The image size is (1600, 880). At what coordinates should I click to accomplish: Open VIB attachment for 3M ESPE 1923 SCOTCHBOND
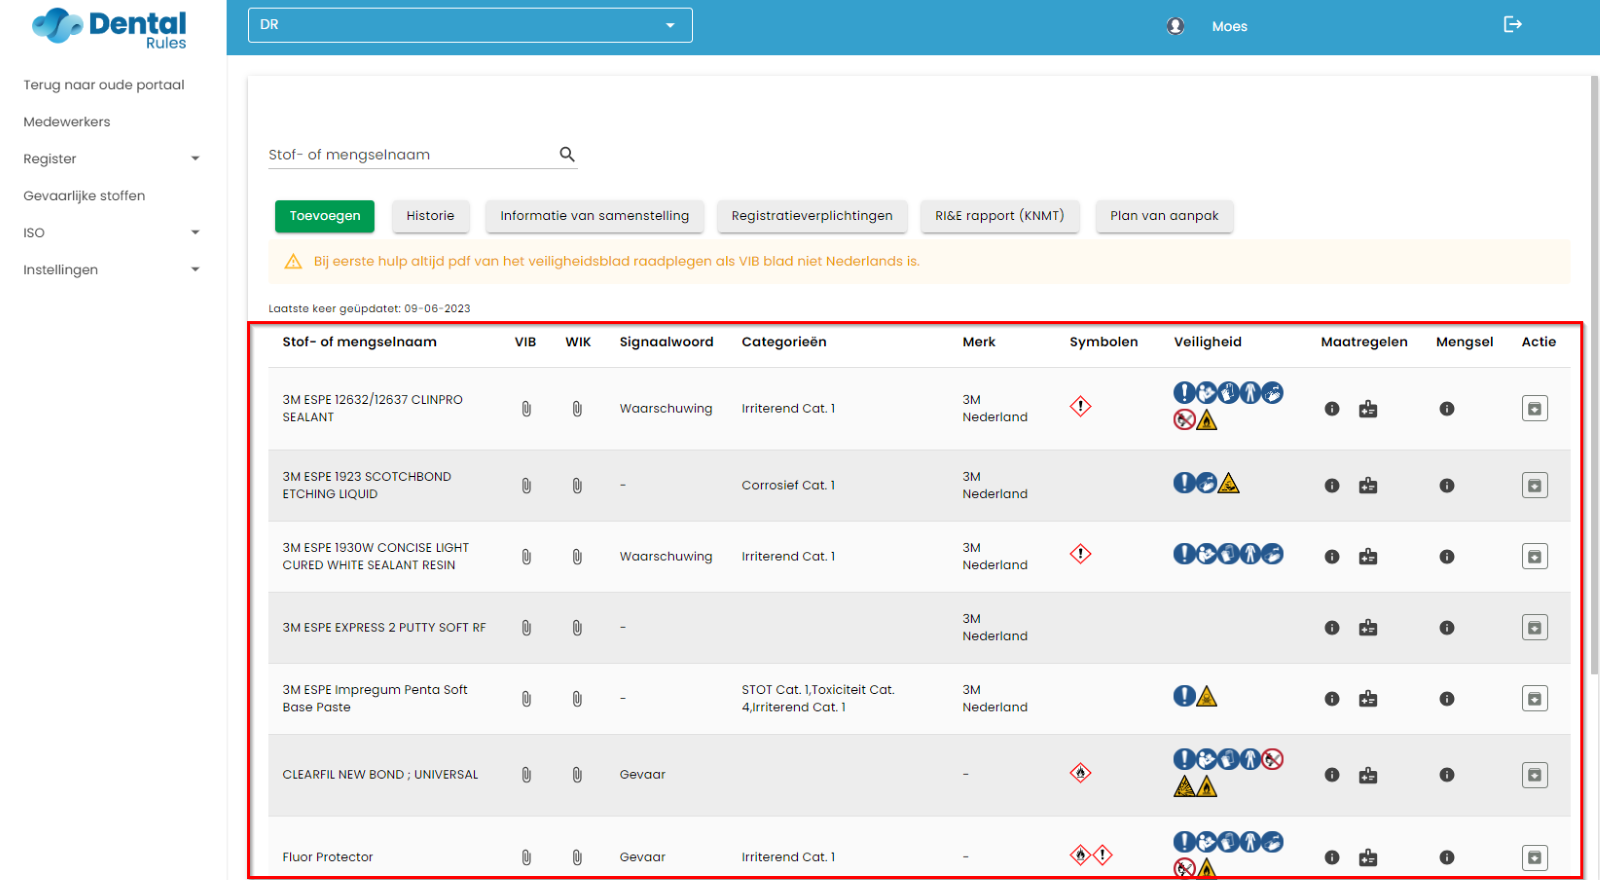click(526, 486)
